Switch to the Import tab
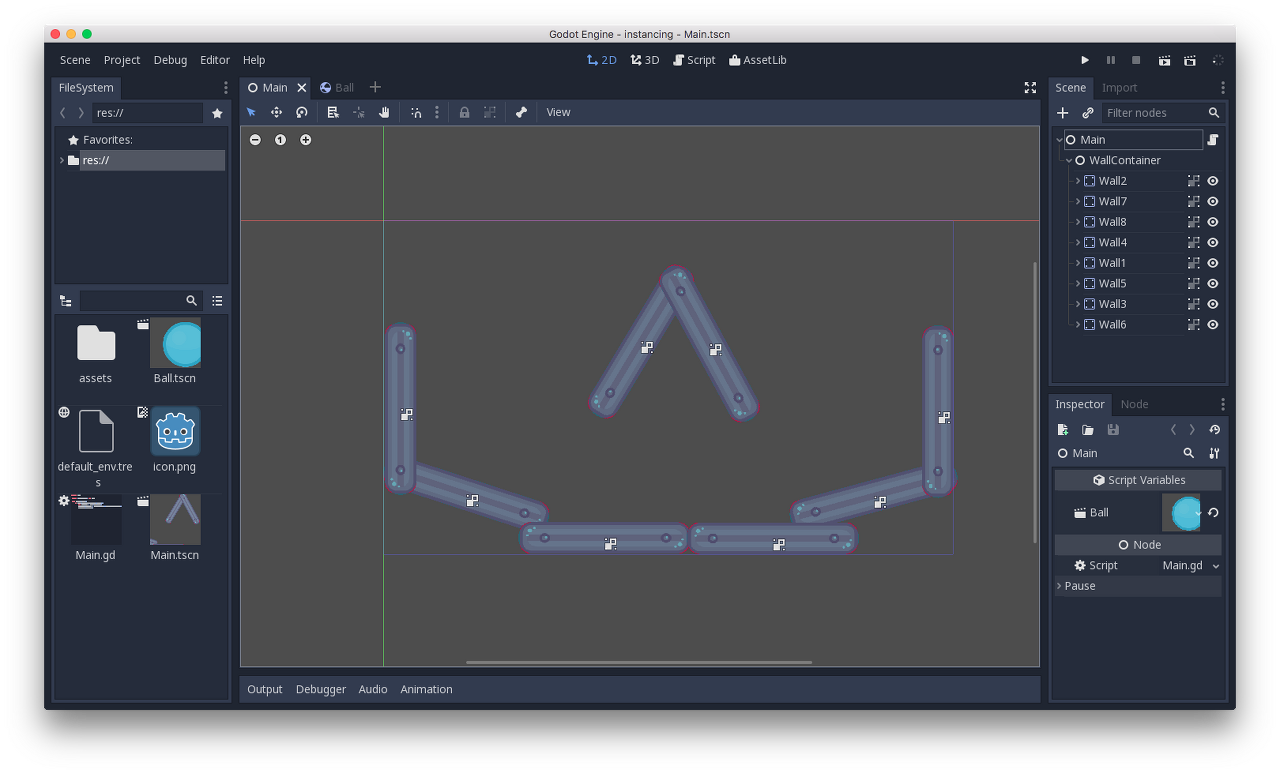 (1119, 88)
